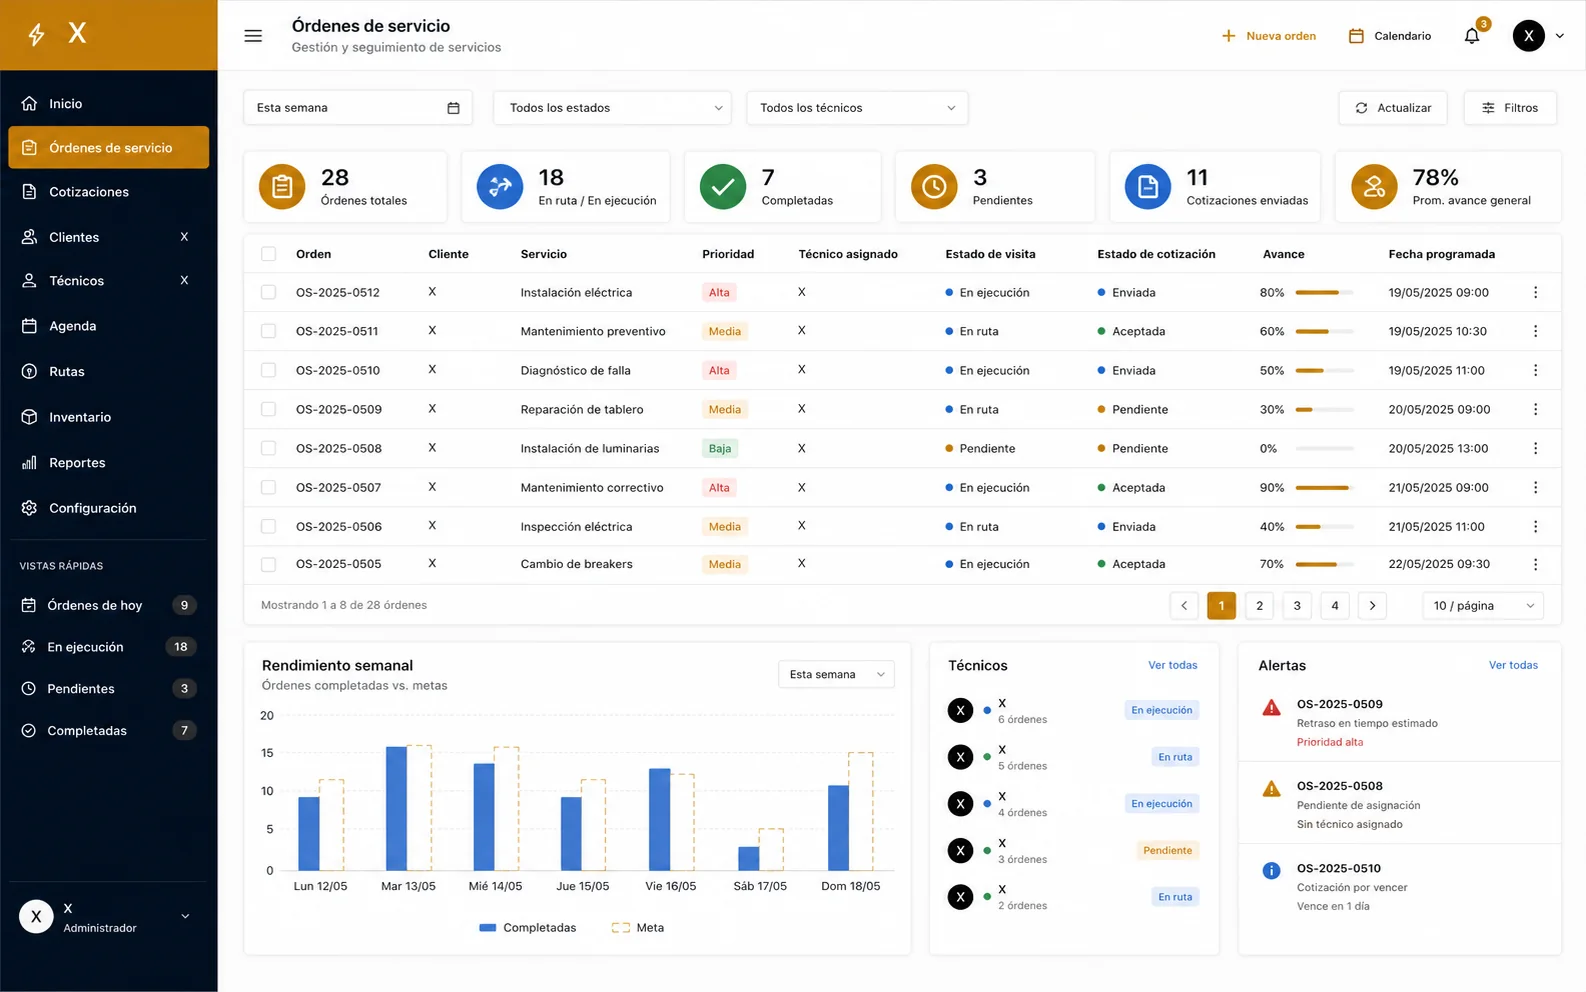This screenshot has width=1586, height=992.
Task: Click the Órdenes totales clipboard icon
Action: click(282, 187)
